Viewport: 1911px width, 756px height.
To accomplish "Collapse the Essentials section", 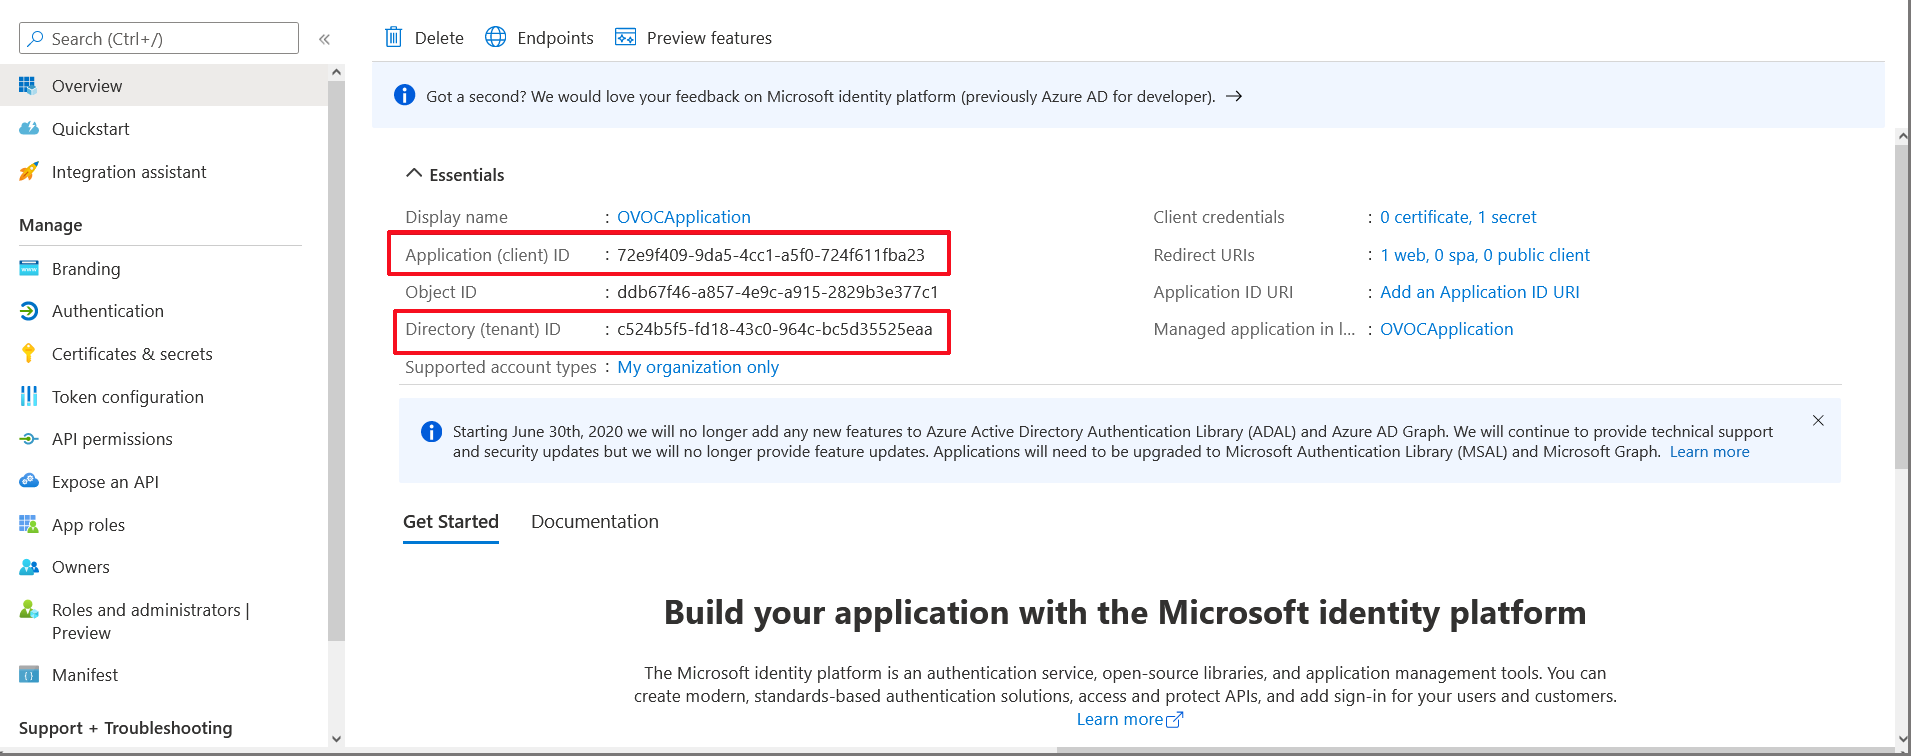I will click(414, 174).
